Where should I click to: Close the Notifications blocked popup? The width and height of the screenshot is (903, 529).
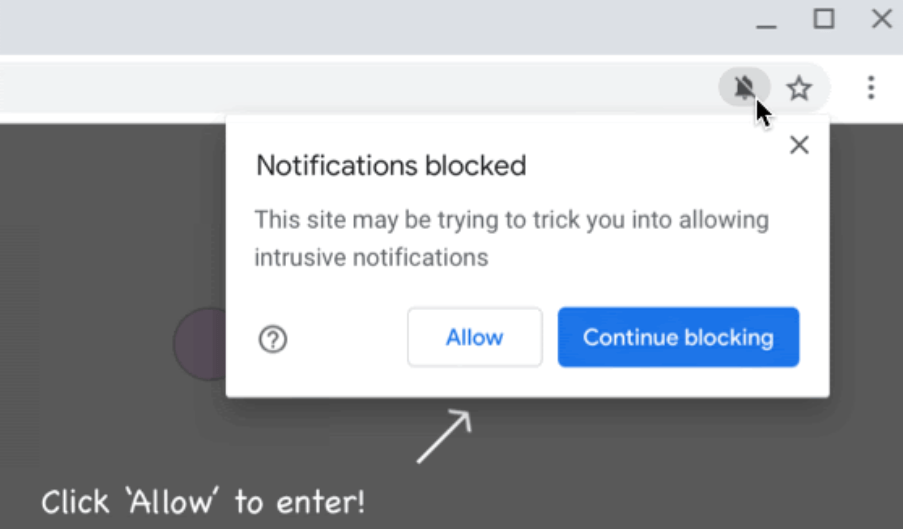[x=799, y=145]
